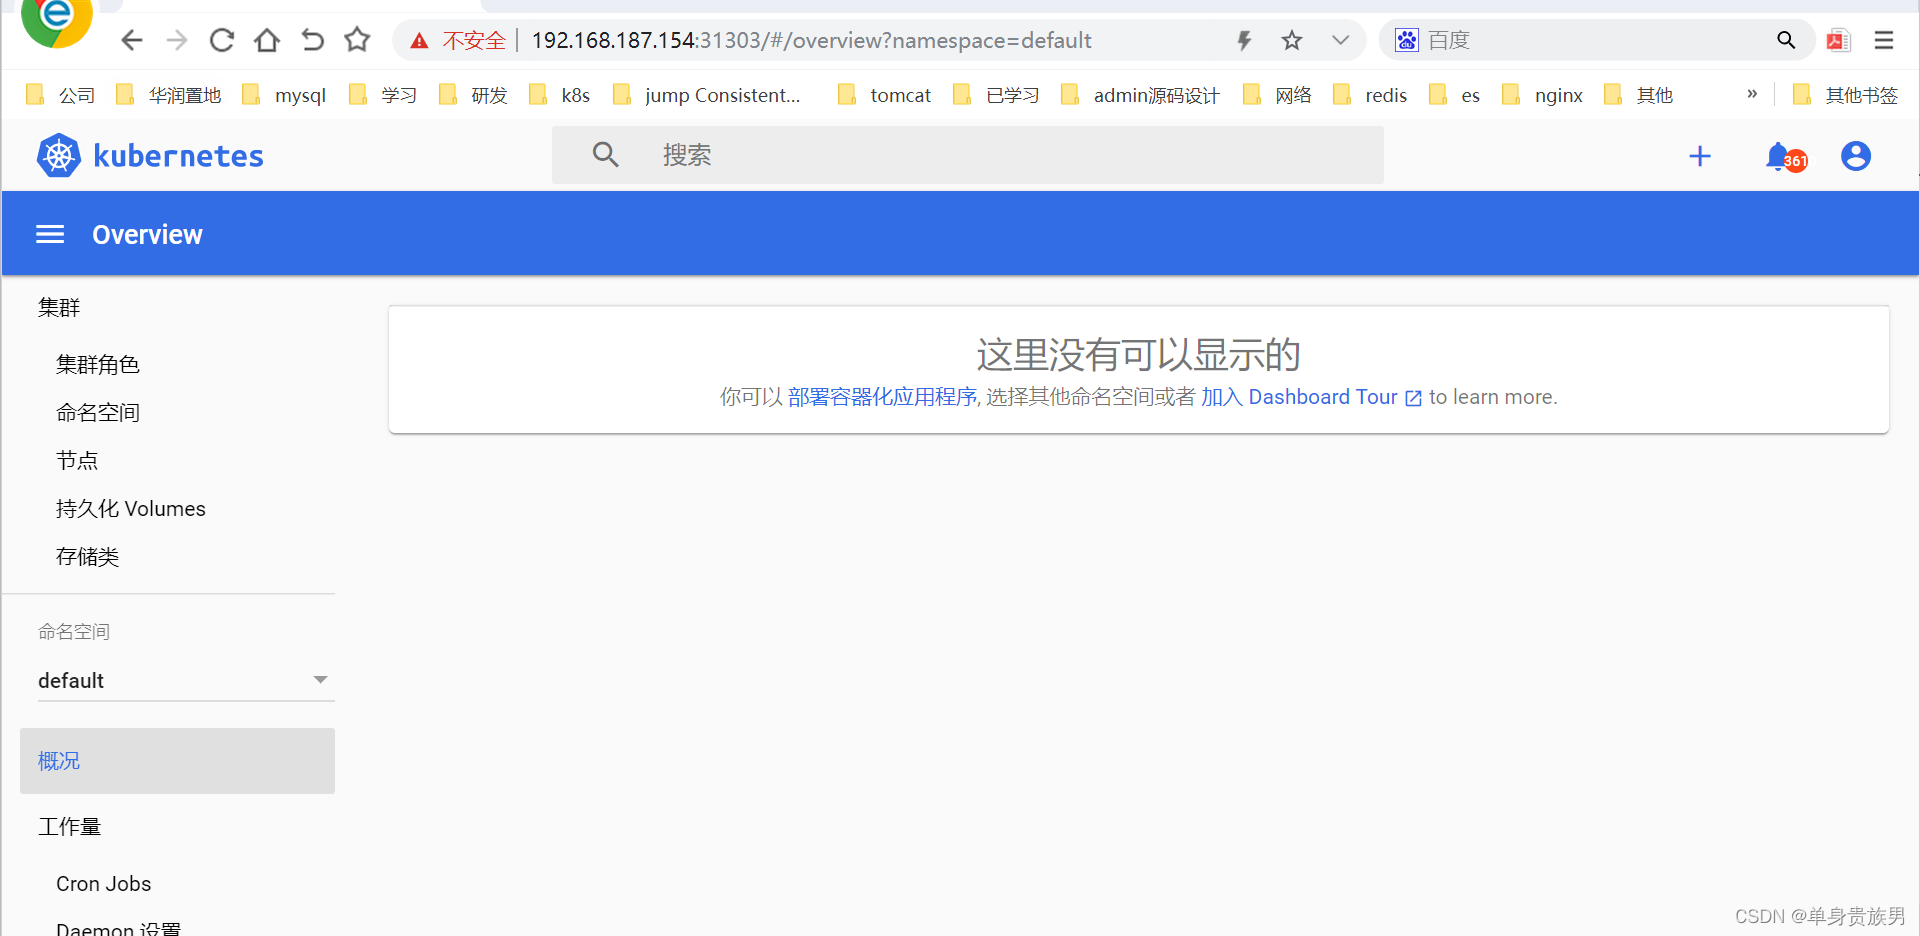Image resolution: width=1920 pixels, height=936 pixels.
Task: Open the nginx bookmark folder
Action: click(x=1542, y=95)
